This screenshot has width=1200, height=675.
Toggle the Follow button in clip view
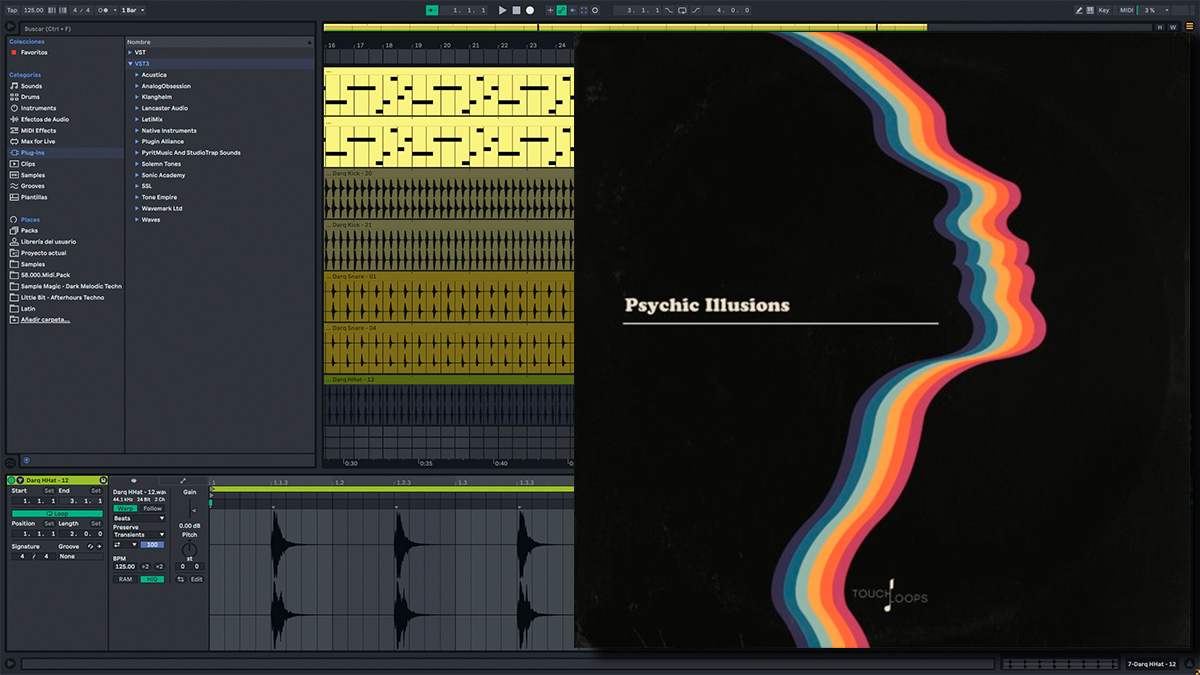(152, 508)
